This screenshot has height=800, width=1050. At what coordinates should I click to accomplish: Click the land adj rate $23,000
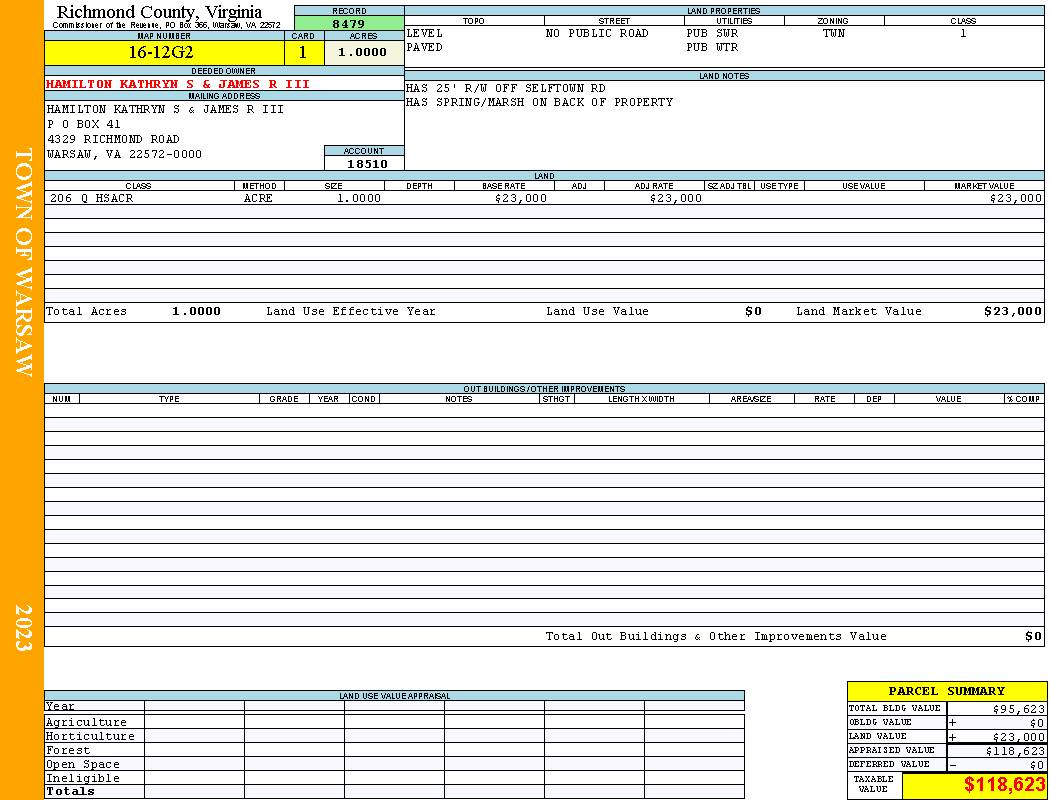coord(676,199)
